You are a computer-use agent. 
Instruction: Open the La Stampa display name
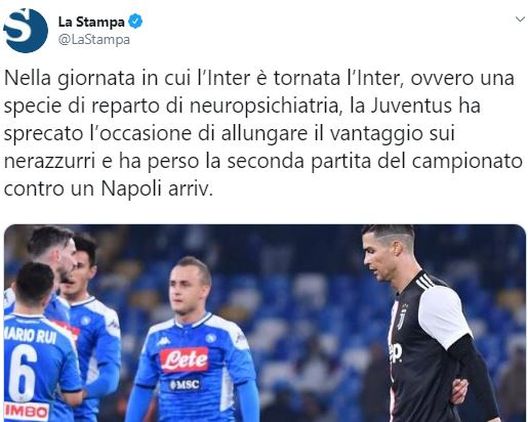tap(91, 22)
